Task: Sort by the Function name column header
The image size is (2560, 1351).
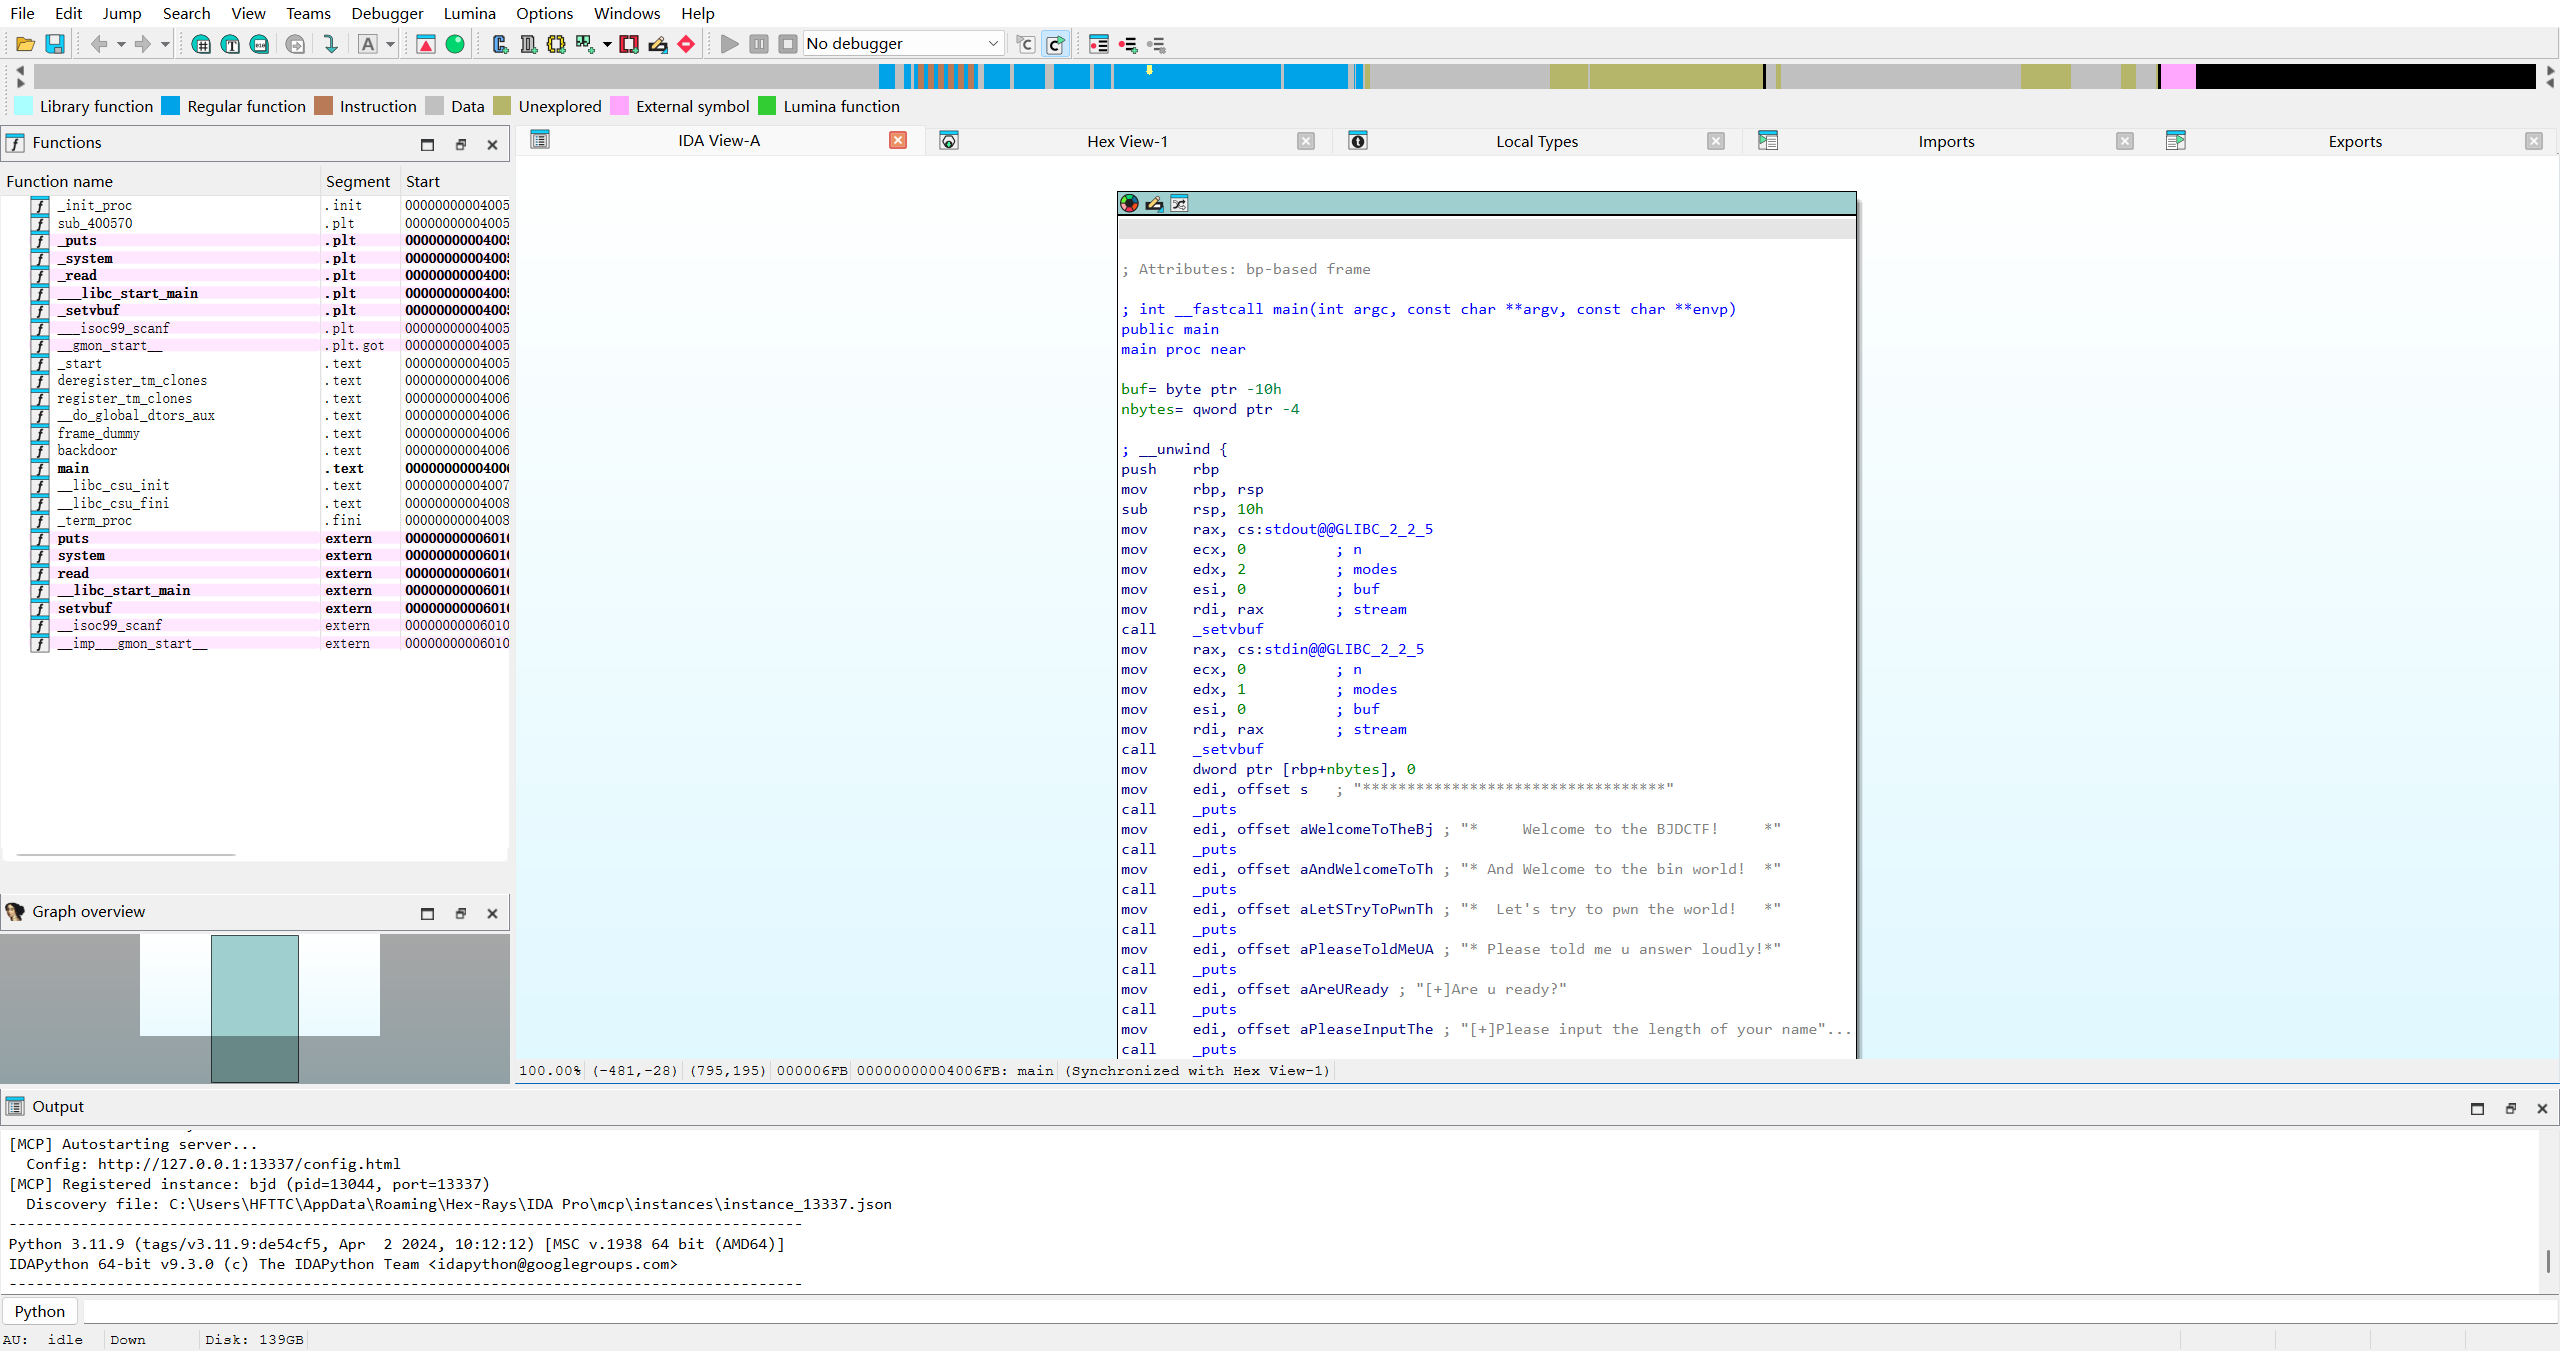Action: click(160, 181)
